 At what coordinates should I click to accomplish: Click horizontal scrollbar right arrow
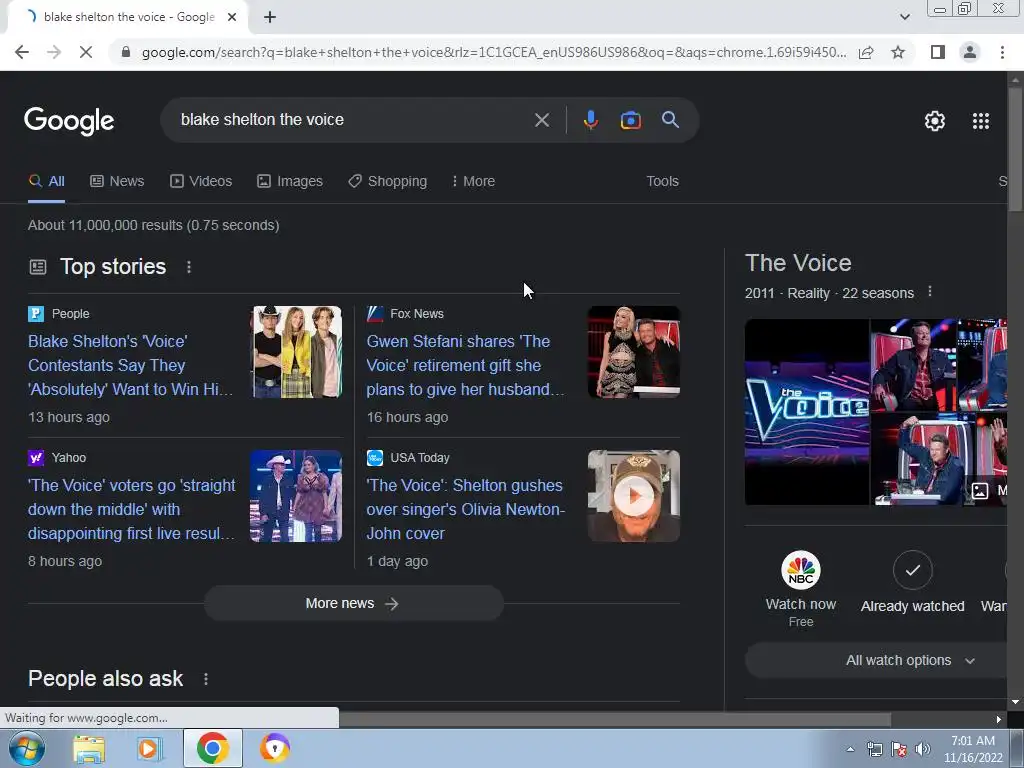point(999,719)
